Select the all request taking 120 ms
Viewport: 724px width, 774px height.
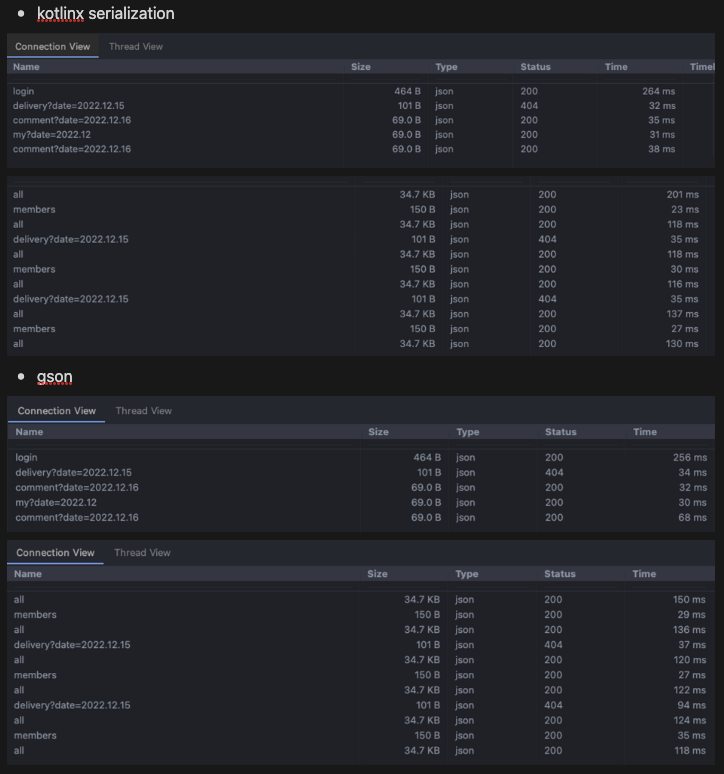pyautogui.click(x=361, y=660)
